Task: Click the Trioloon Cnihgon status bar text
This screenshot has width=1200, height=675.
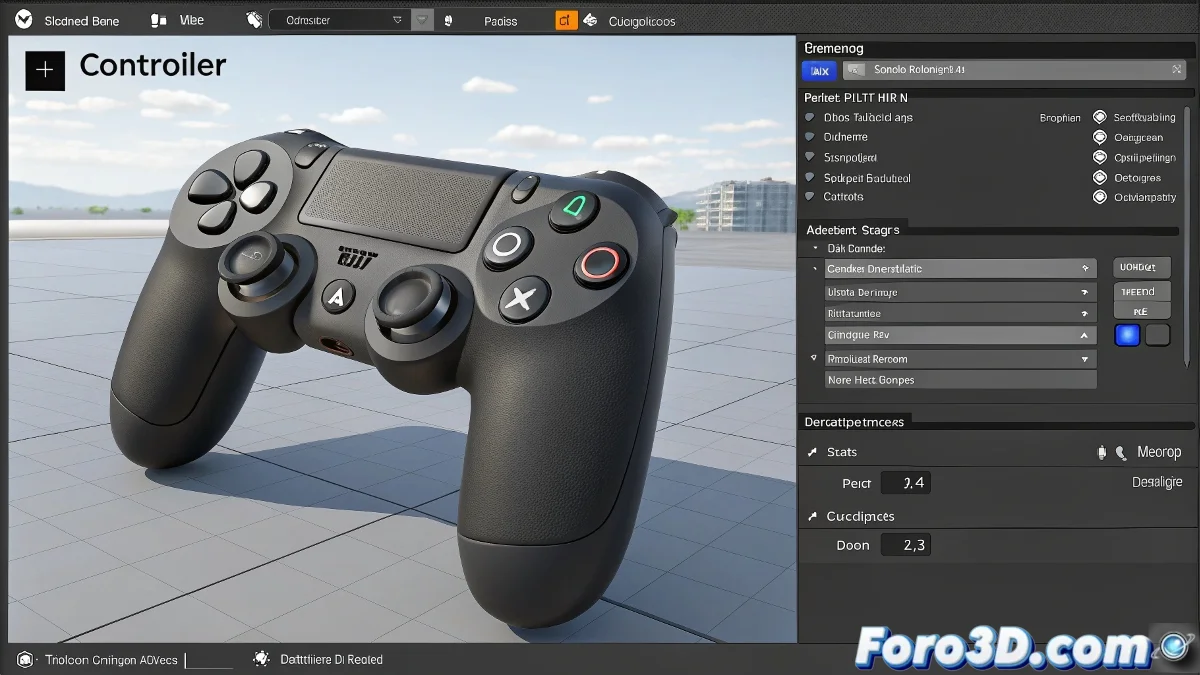Action: point(111,659)
